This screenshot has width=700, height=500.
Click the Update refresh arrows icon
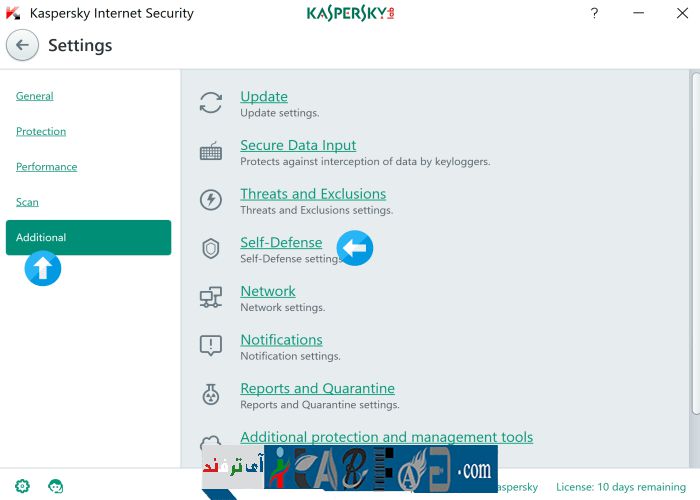(x=211, y=102)
